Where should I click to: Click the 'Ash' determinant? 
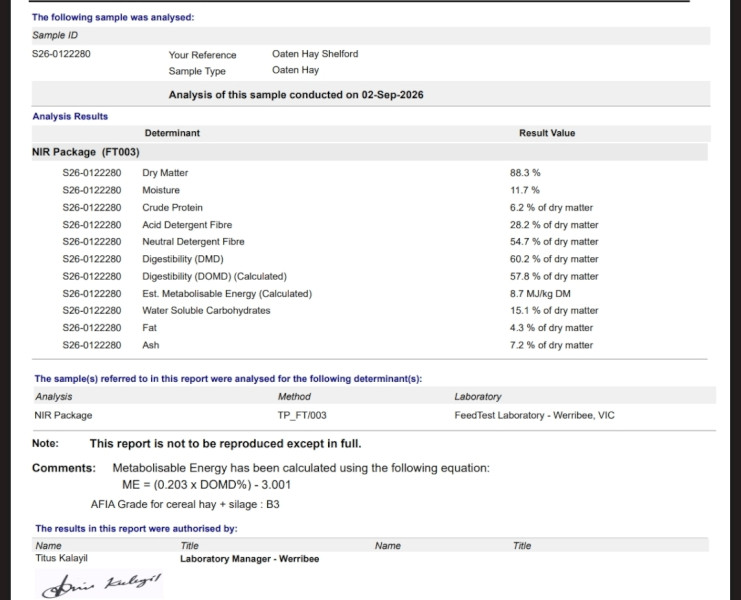pyautogui.click(x=151, y=345)
